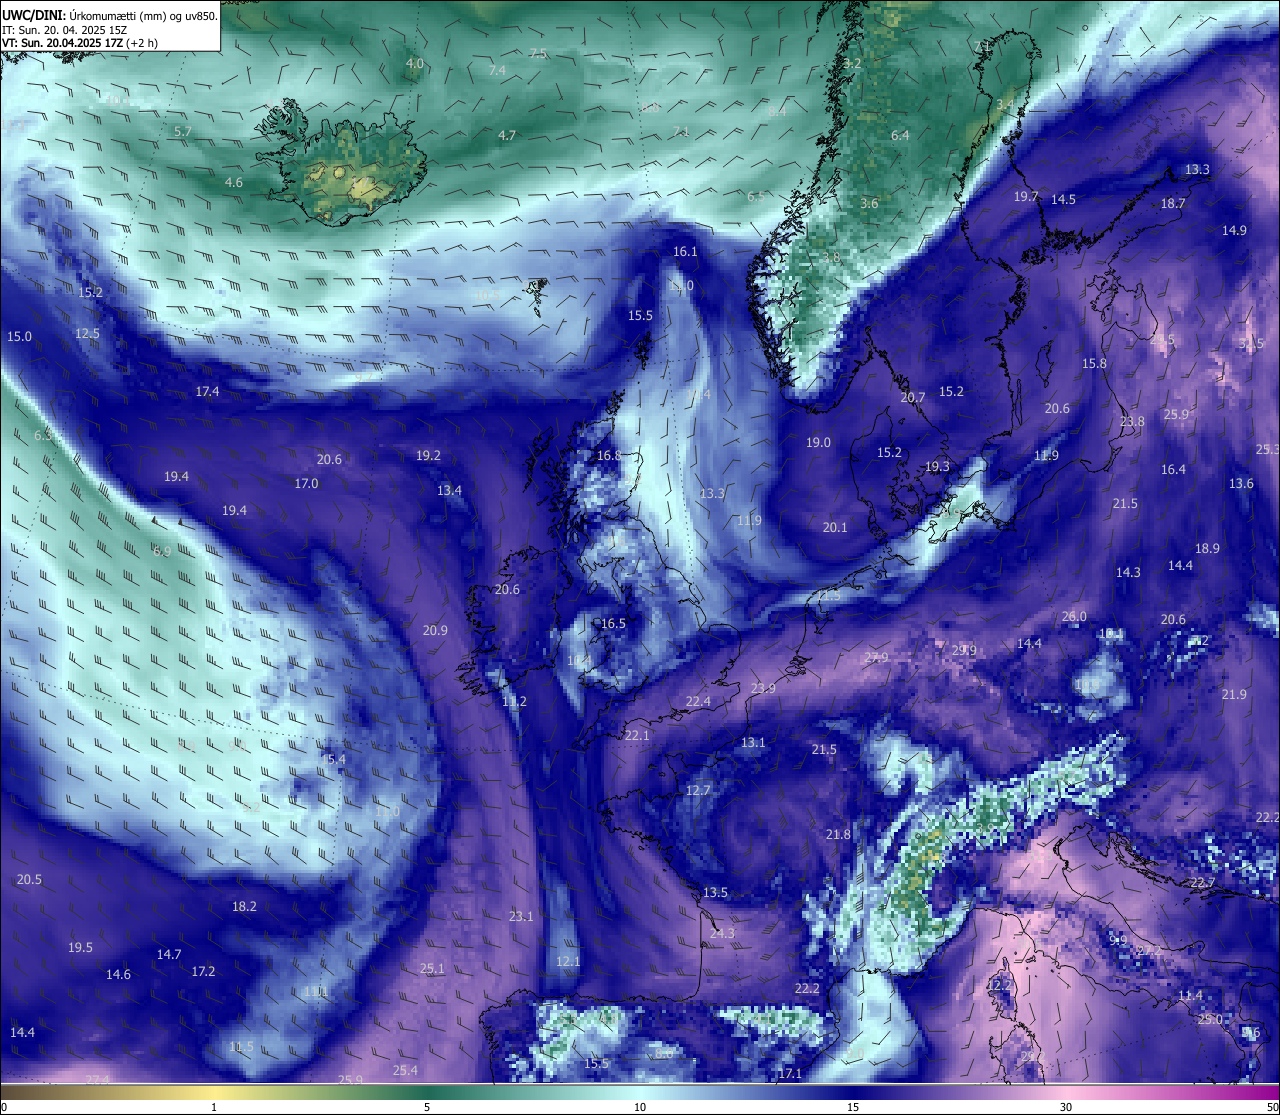Click the 3.8 value over southern Norway
Viewport: 1280px width, 1115px height.
pyautogui.click(x=831, y=258)
